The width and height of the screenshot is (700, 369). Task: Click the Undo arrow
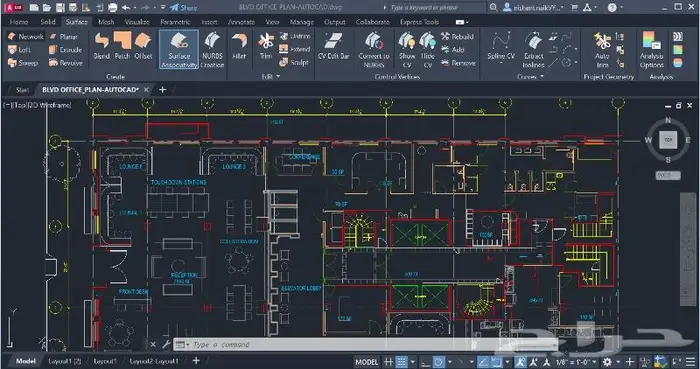(126, 8)
